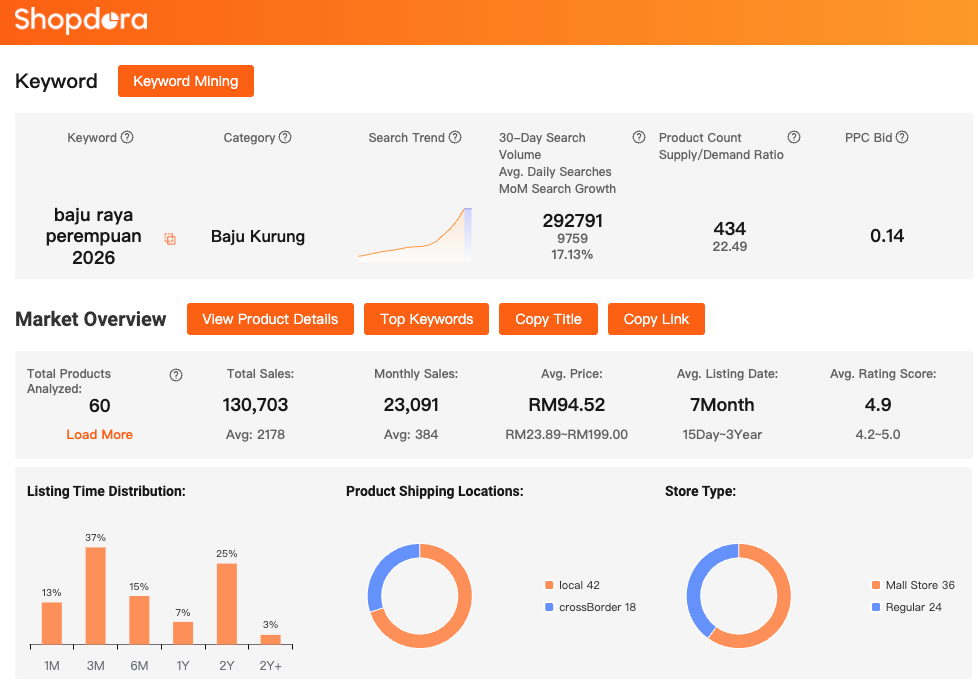The height and width of the screenshot is (684, 978).
Task: Click help icon beside Category header
Action: (x=285, y=137)
